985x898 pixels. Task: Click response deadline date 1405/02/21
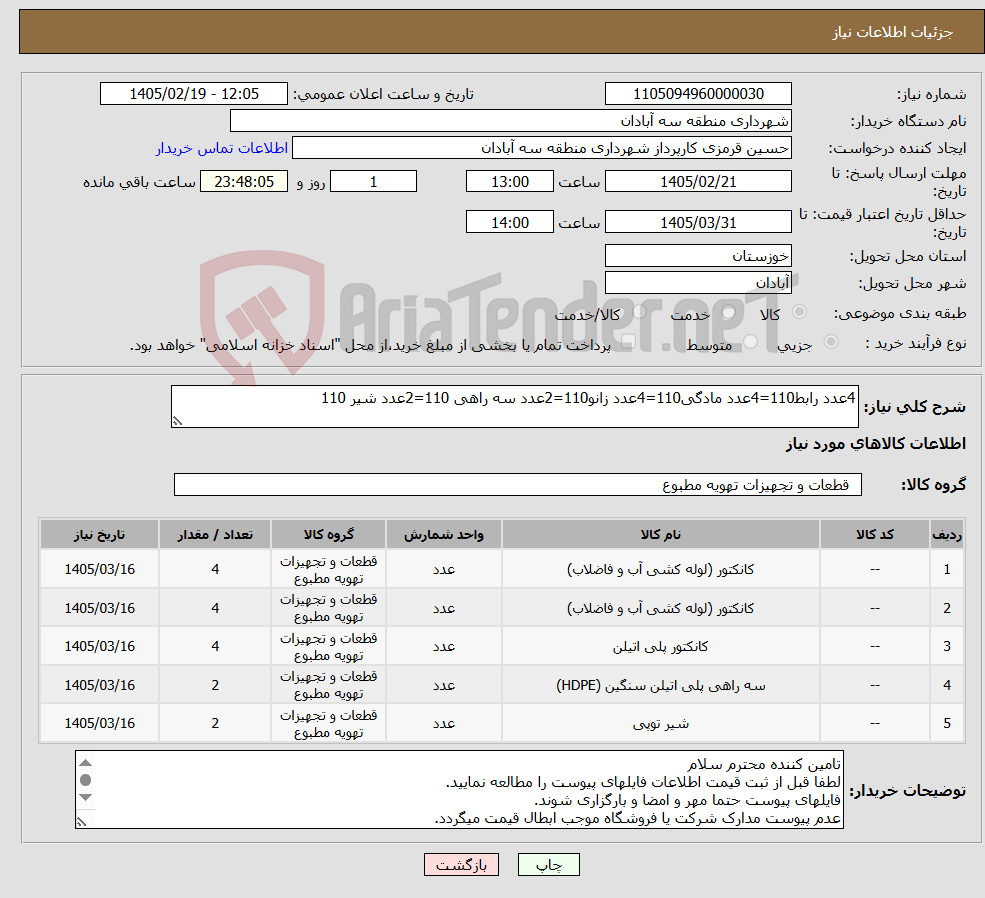click(698, 181)
